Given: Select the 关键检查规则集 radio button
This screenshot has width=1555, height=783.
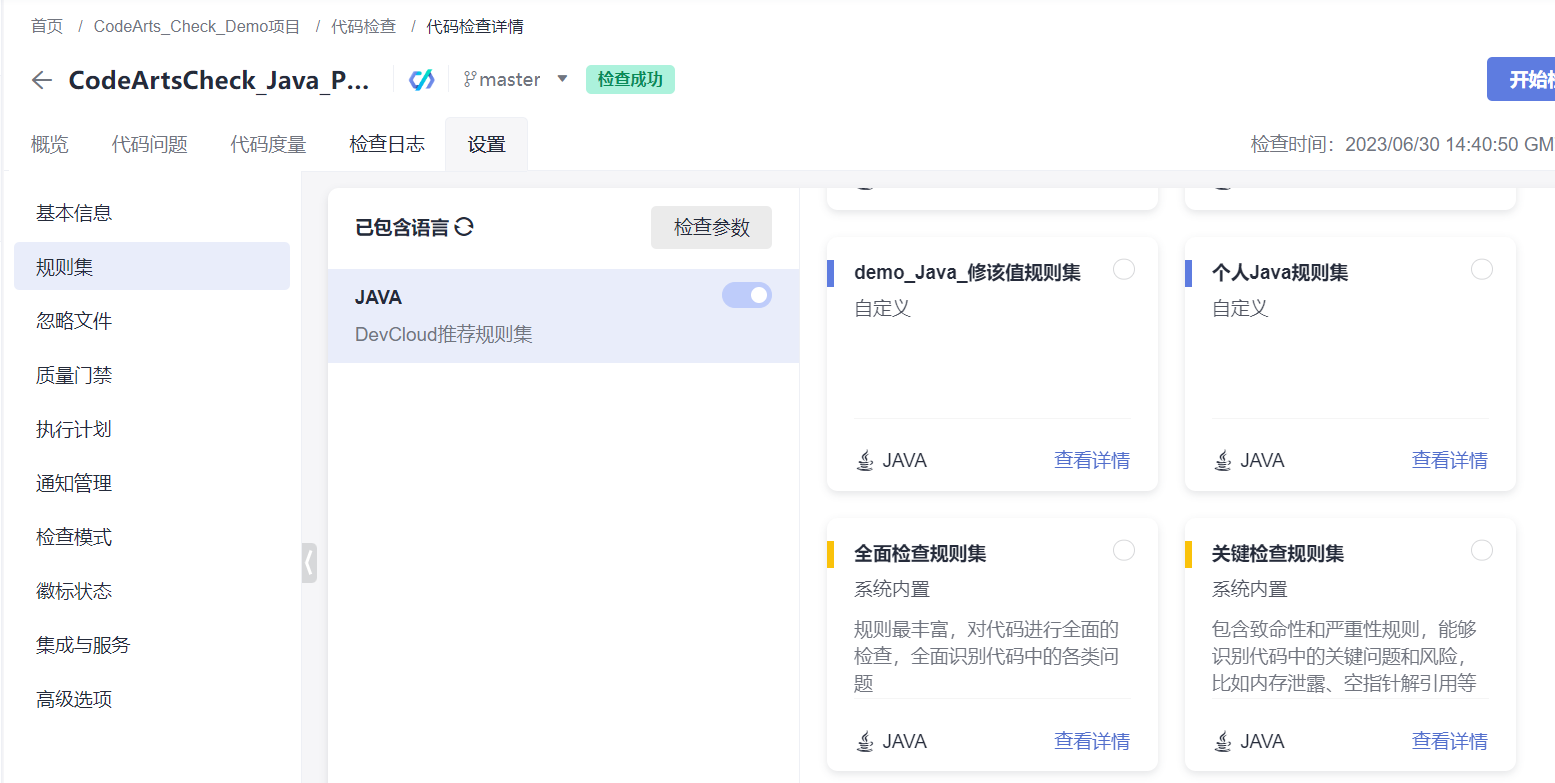Looking at the screenshot, I should click(x=1482, y=550).
